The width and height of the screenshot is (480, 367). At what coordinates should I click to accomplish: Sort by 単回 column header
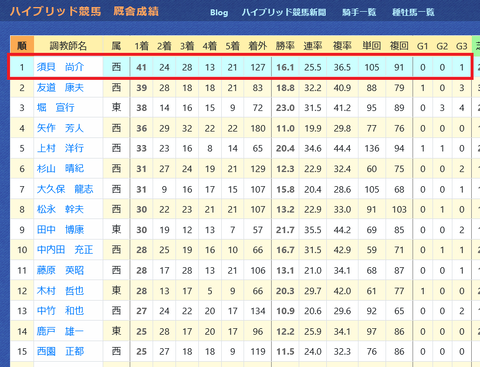click(x=372, y=45)
